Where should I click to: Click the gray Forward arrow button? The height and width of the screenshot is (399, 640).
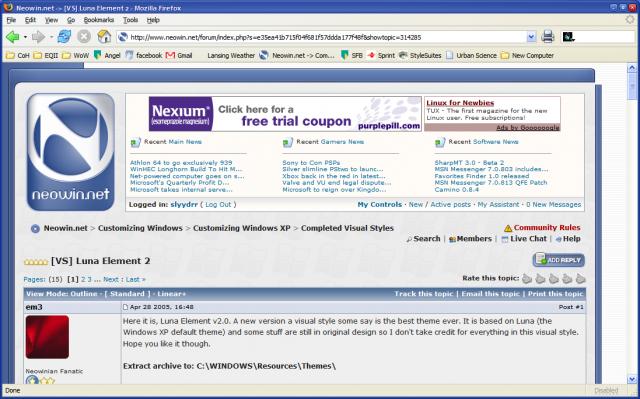click(38, 37)
